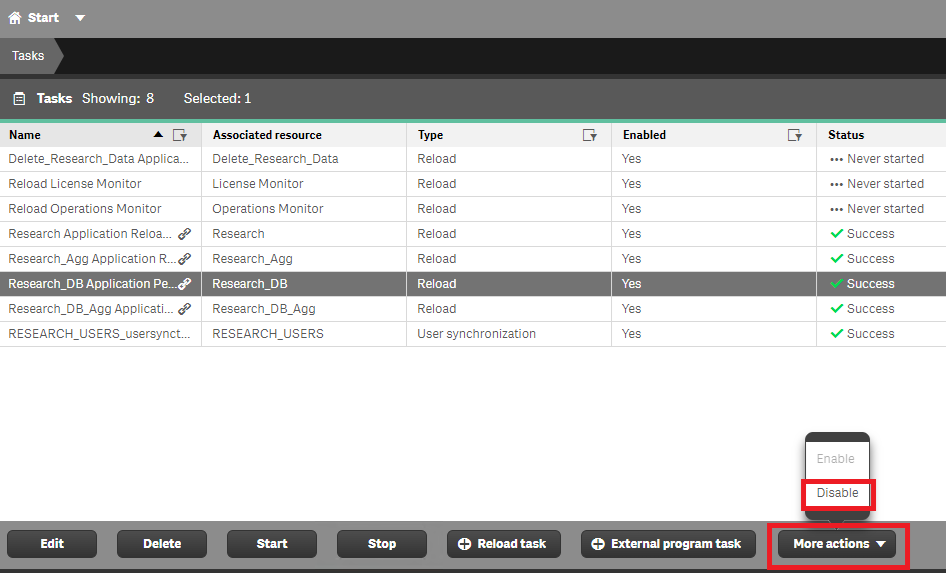Choose Disable from the popup menu
946x573 pixels.
coord(837,493)
